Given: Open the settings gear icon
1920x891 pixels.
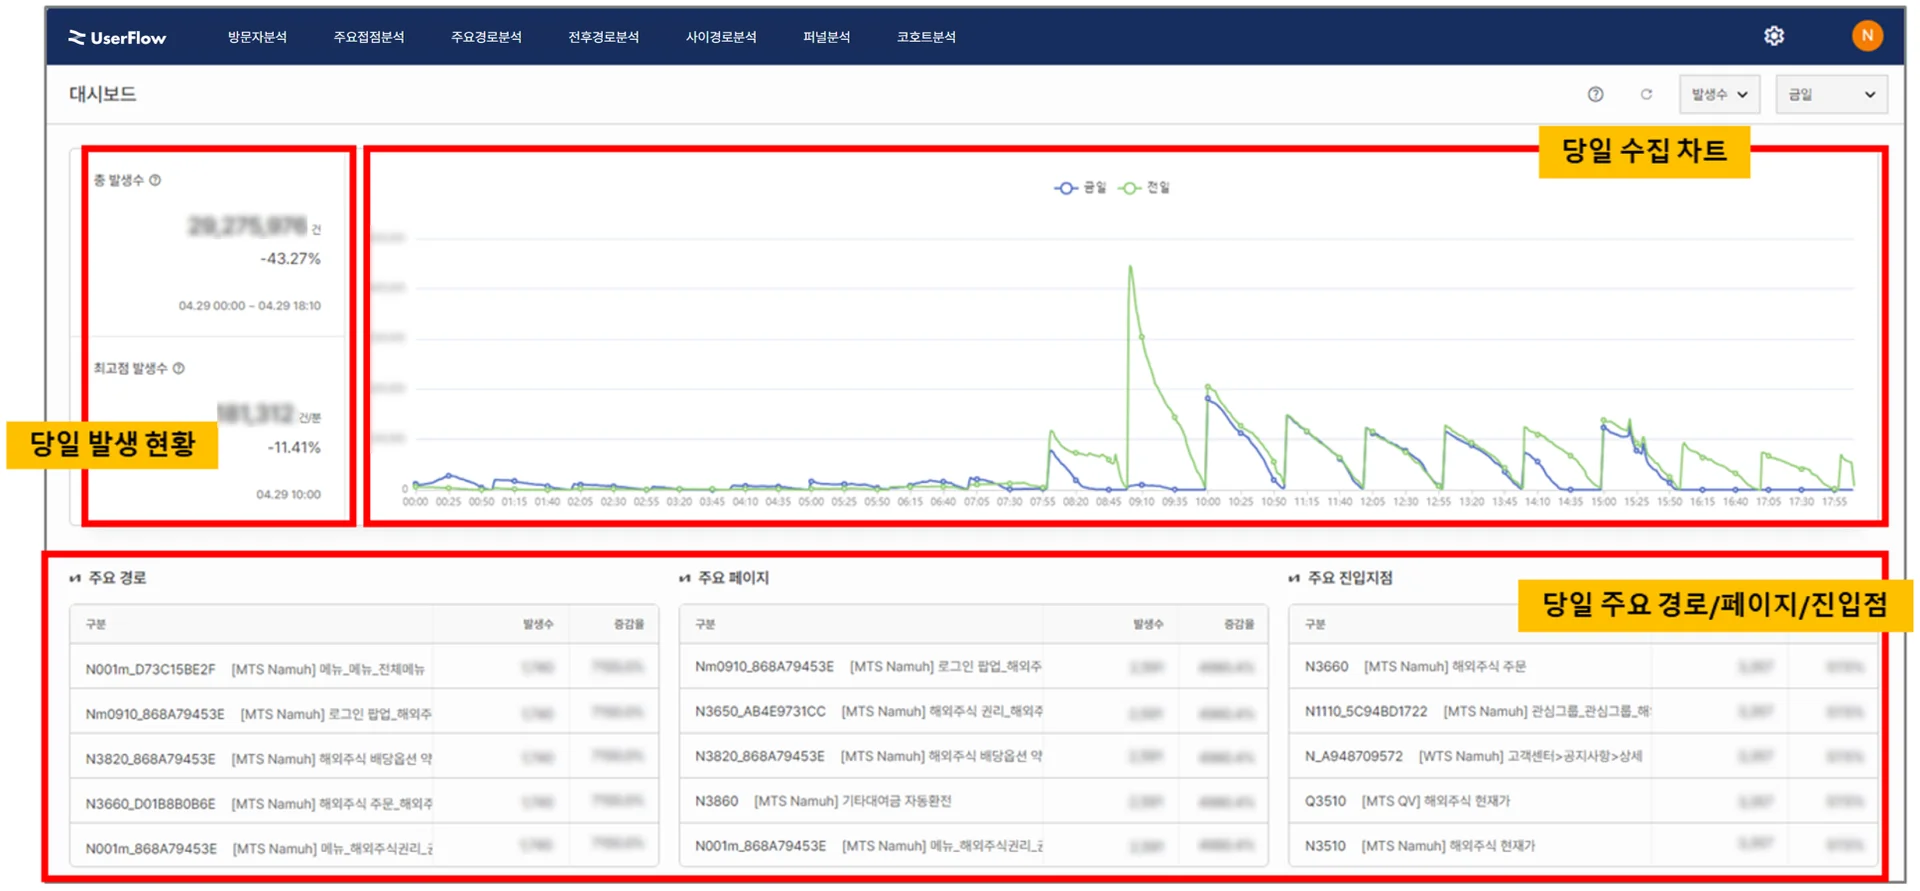Looking at the screenshot, I should [1773, 36].
